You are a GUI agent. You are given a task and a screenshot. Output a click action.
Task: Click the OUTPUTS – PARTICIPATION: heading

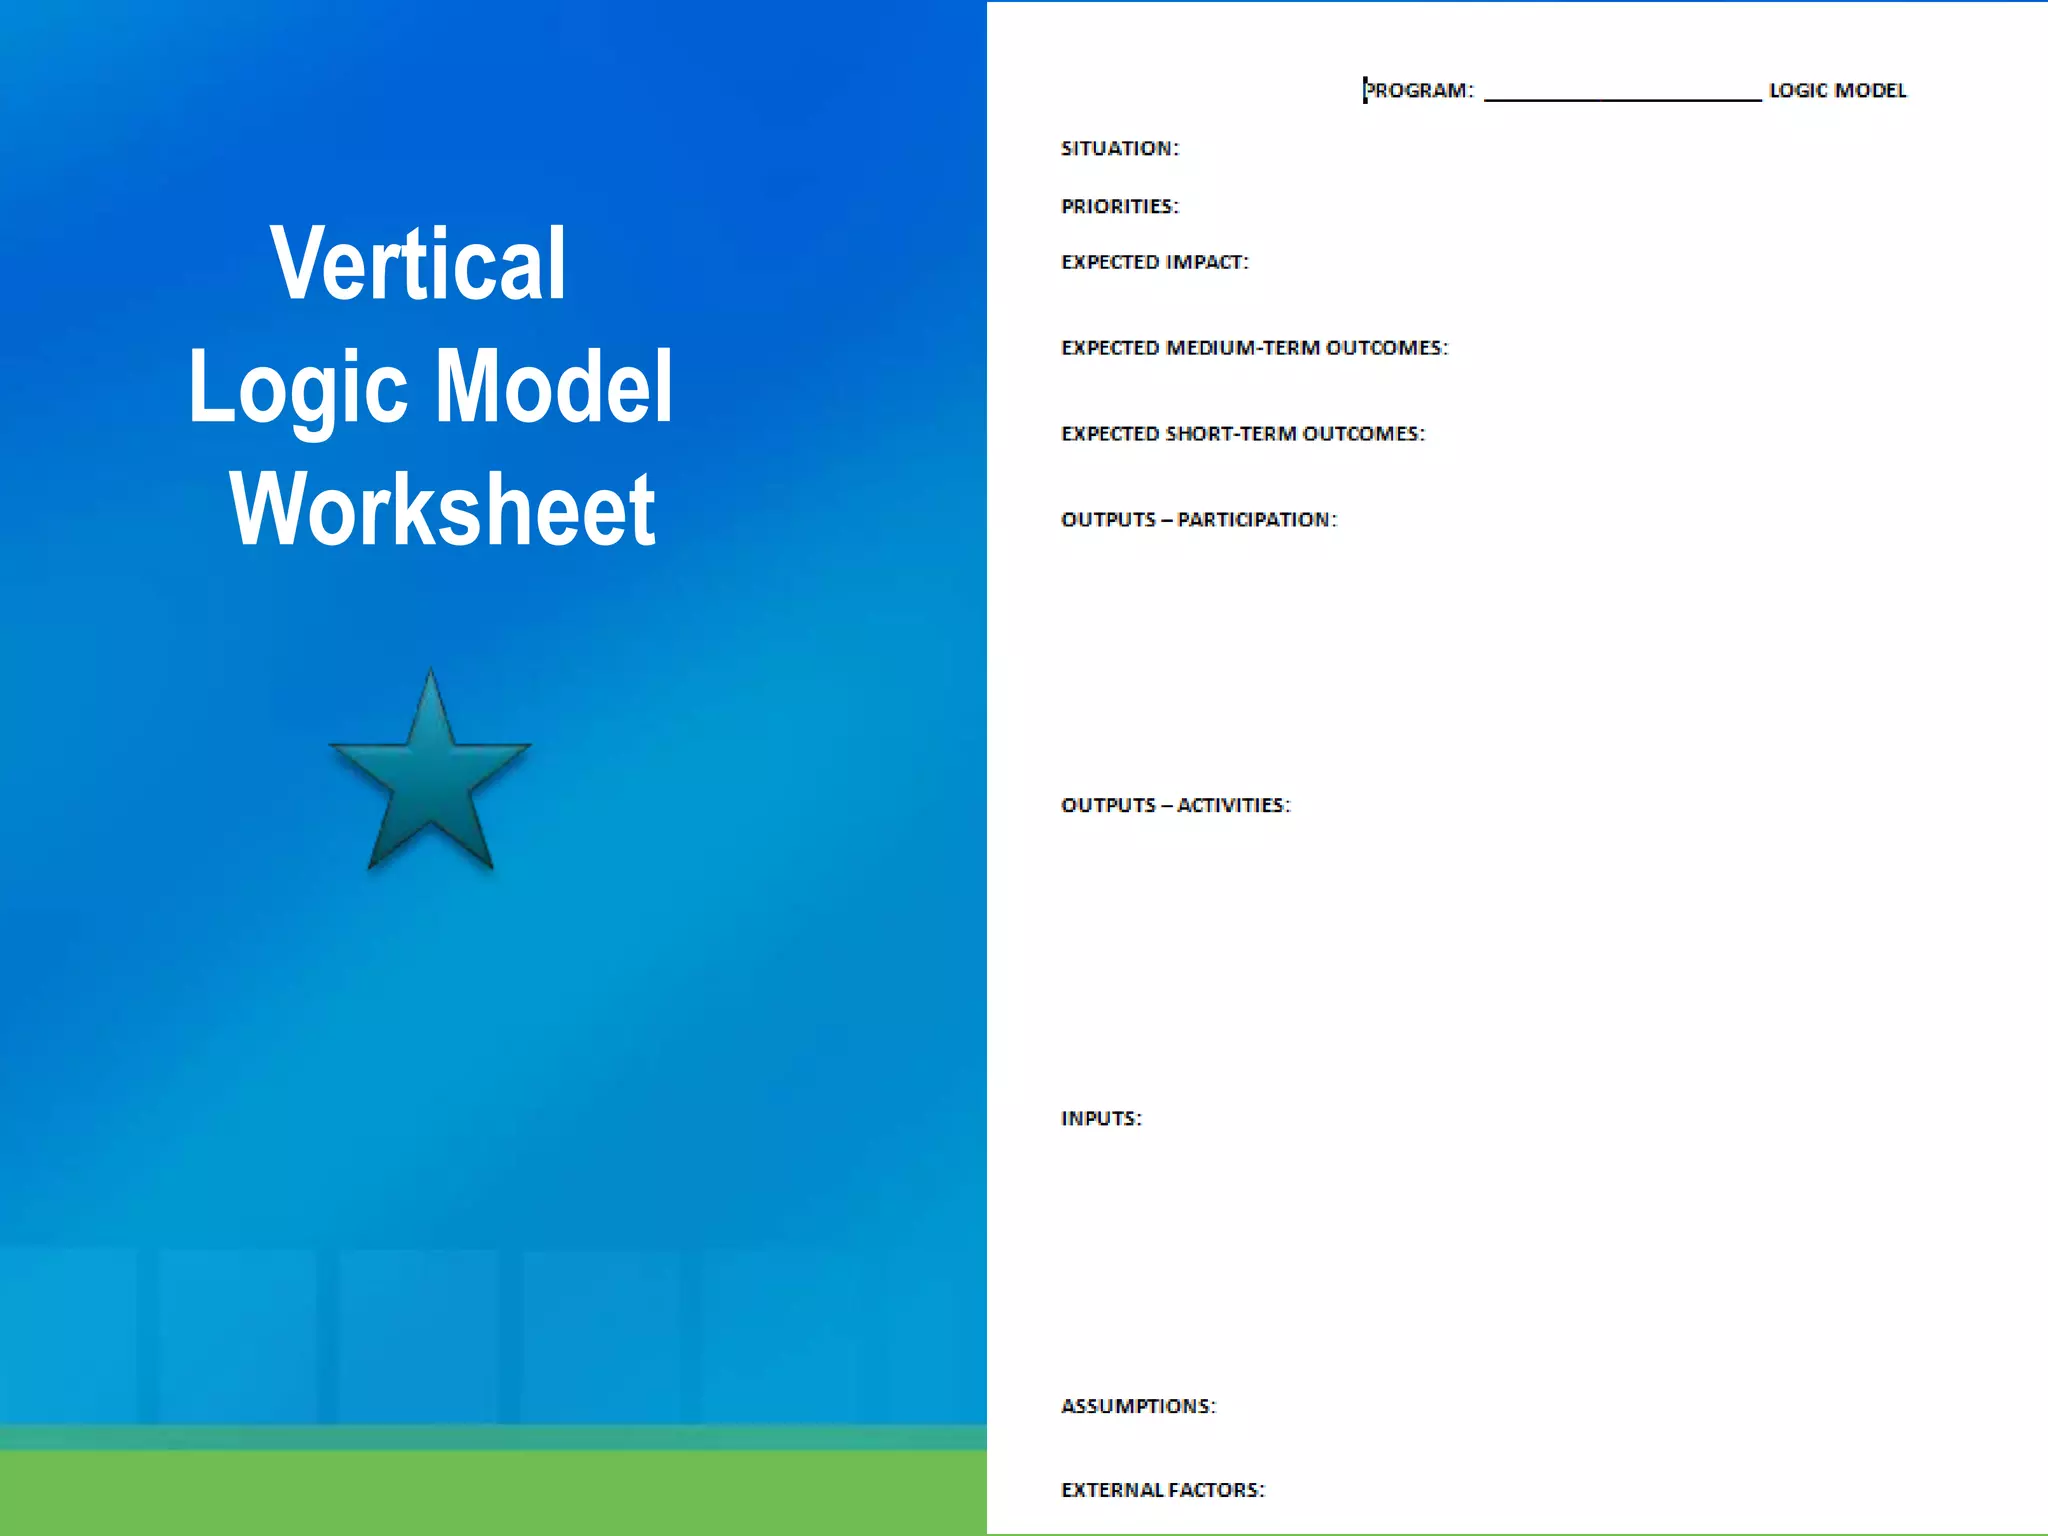tap(1199, 520)
